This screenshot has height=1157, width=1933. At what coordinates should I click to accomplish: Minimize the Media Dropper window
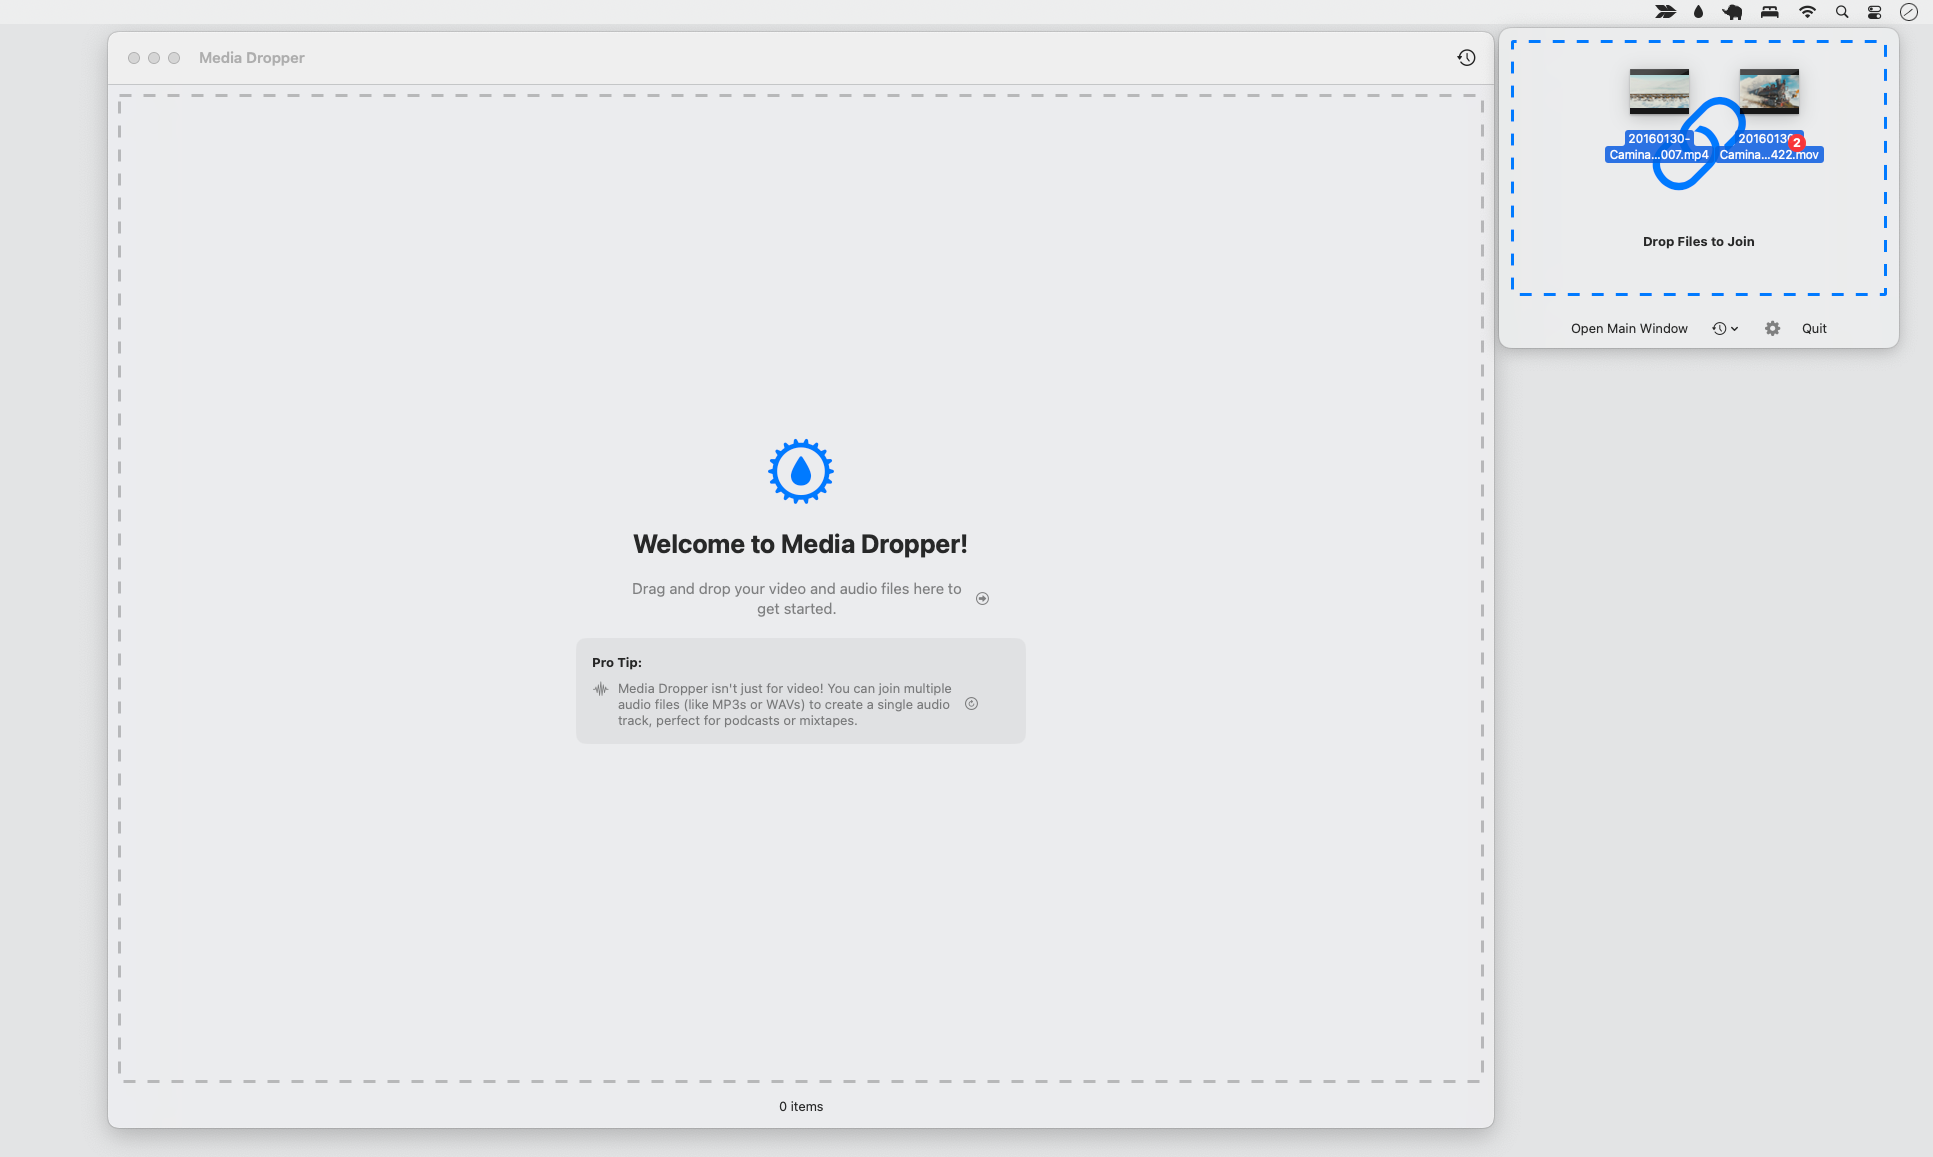click(x=154, y=58)
